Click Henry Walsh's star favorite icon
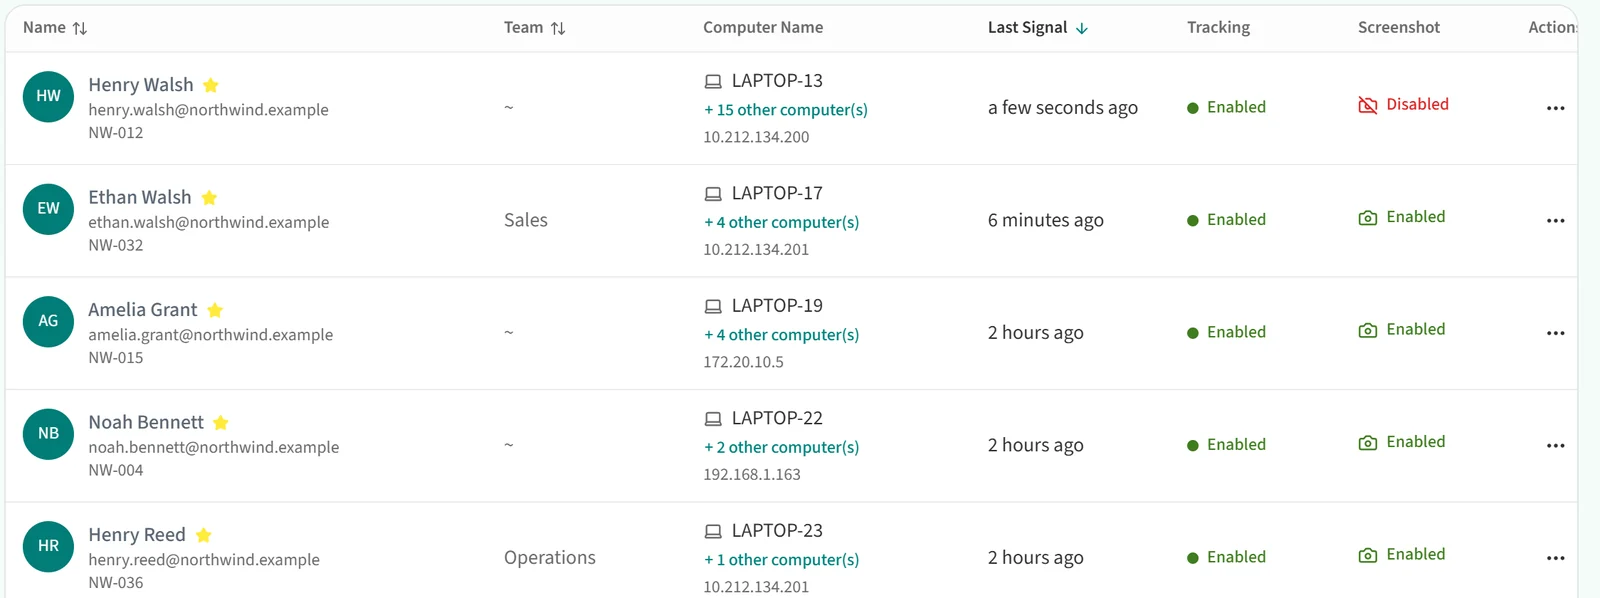 click(210, 85)
